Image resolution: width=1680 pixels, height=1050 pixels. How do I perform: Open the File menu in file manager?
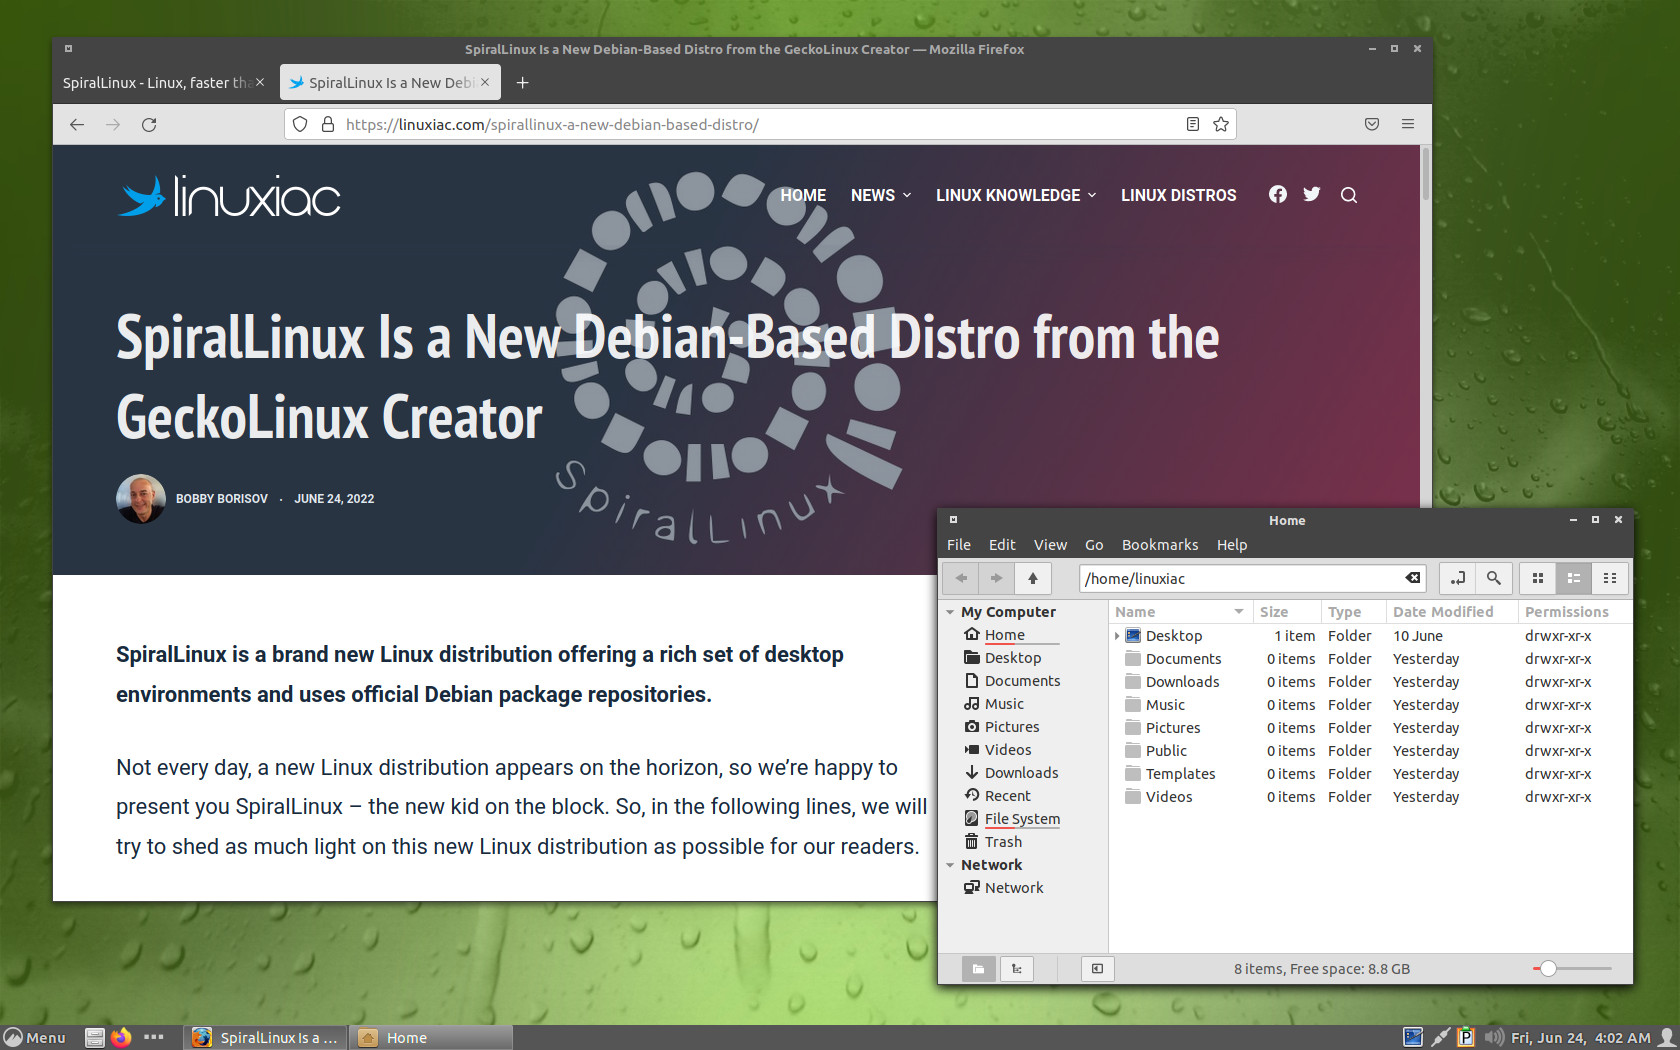[x=959, y=545]
